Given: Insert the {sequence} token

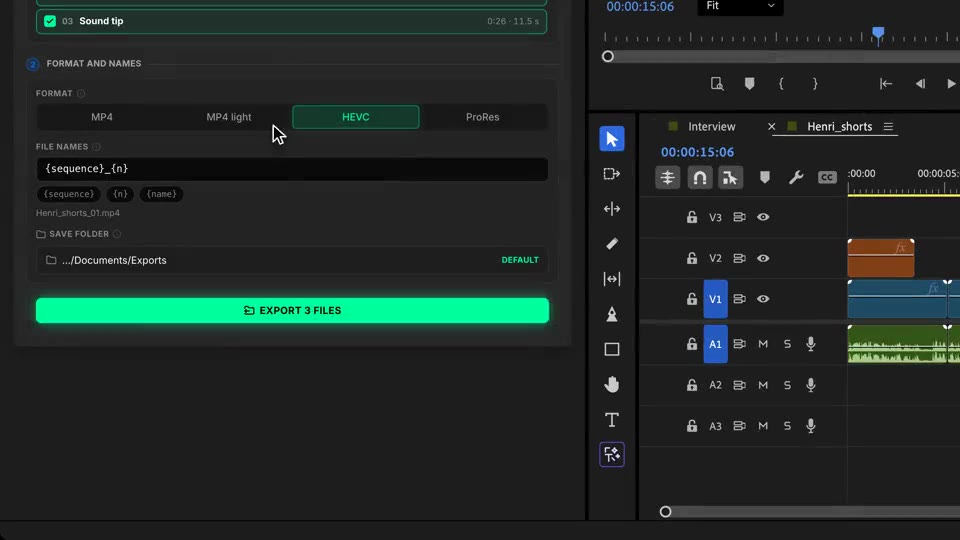Looking at the screenshot, I should click(x=69, y=194).
